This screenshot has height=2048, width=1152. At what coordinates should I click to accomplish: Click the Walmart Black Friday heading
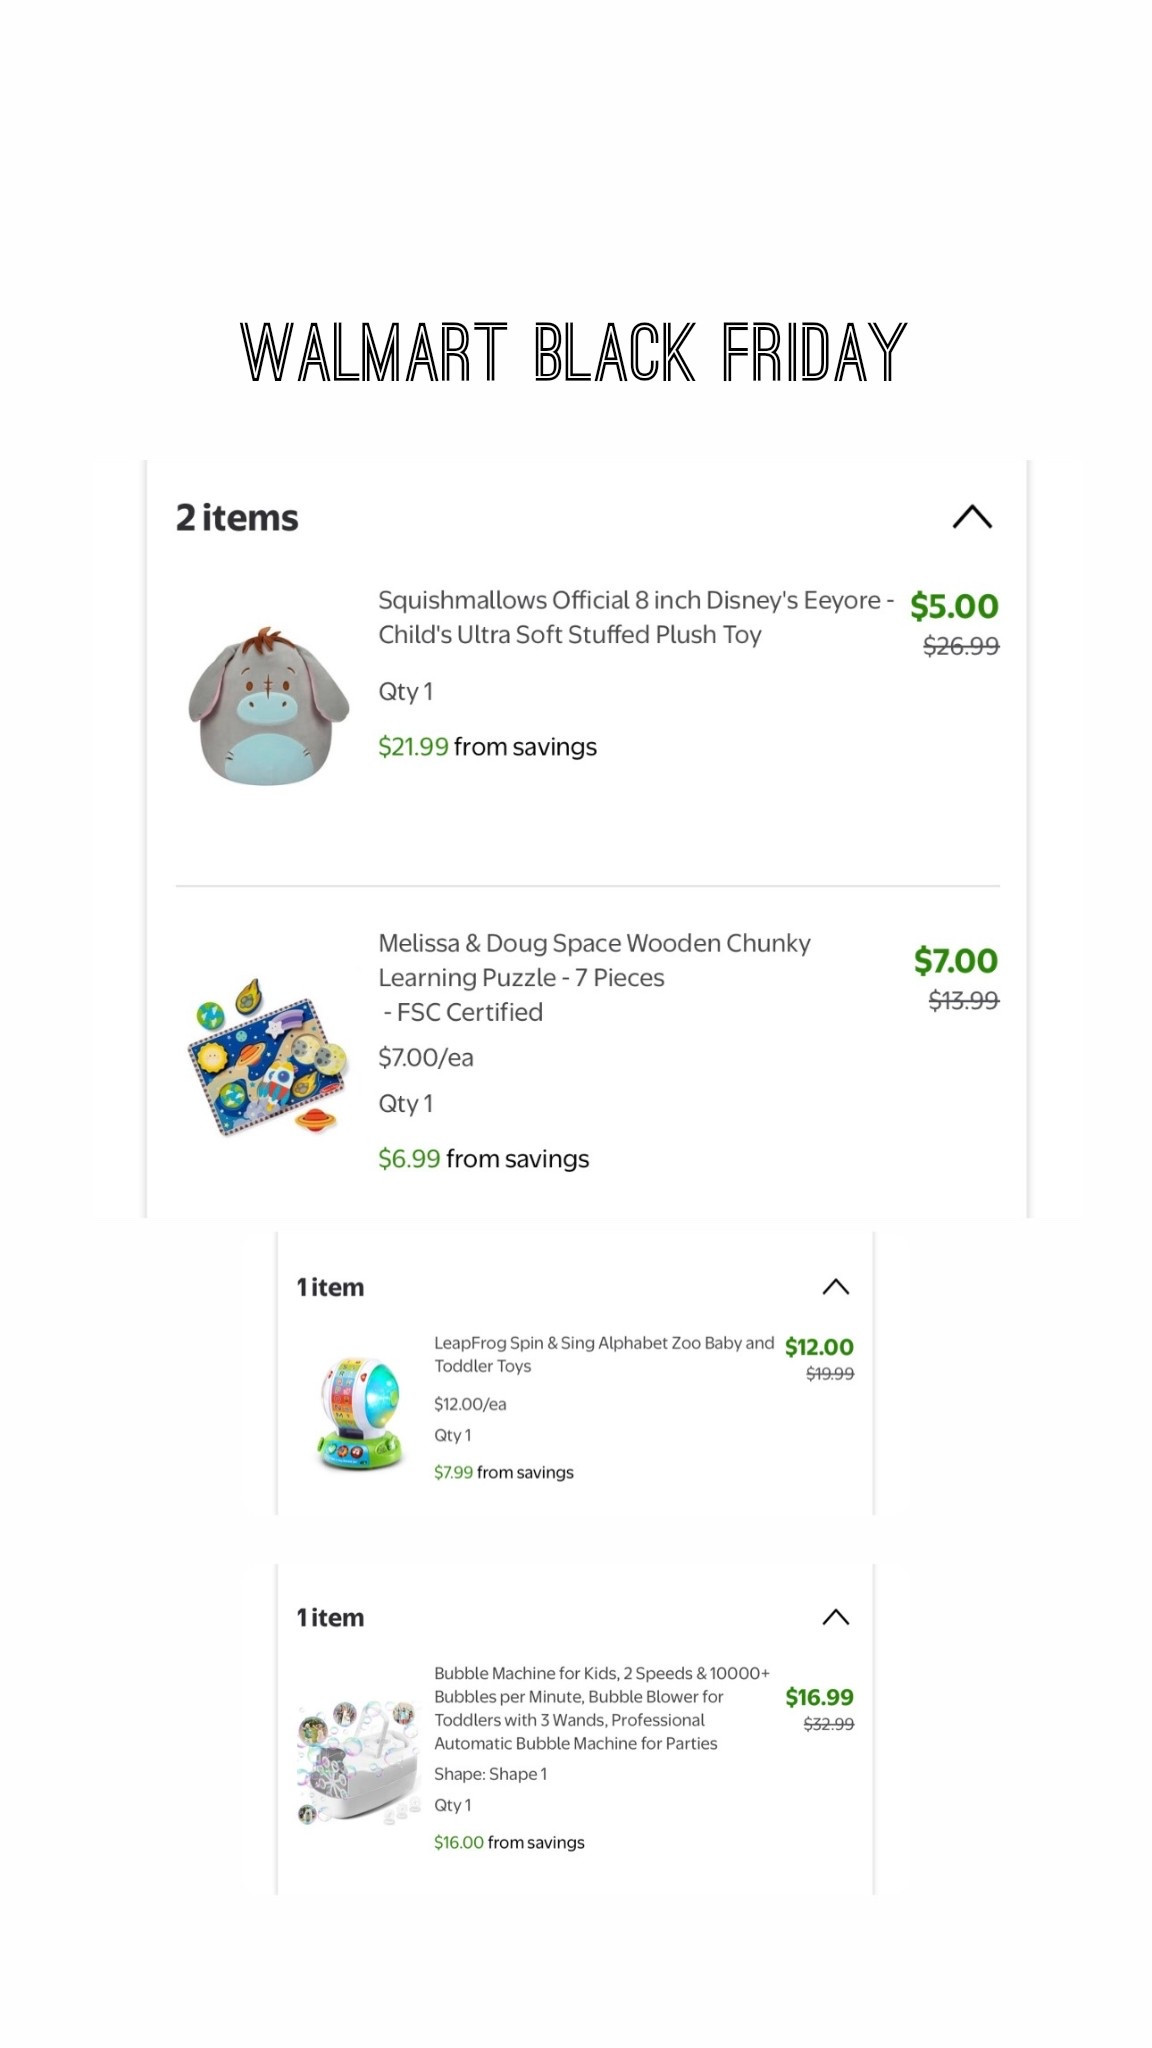click(x=576, y=352)
